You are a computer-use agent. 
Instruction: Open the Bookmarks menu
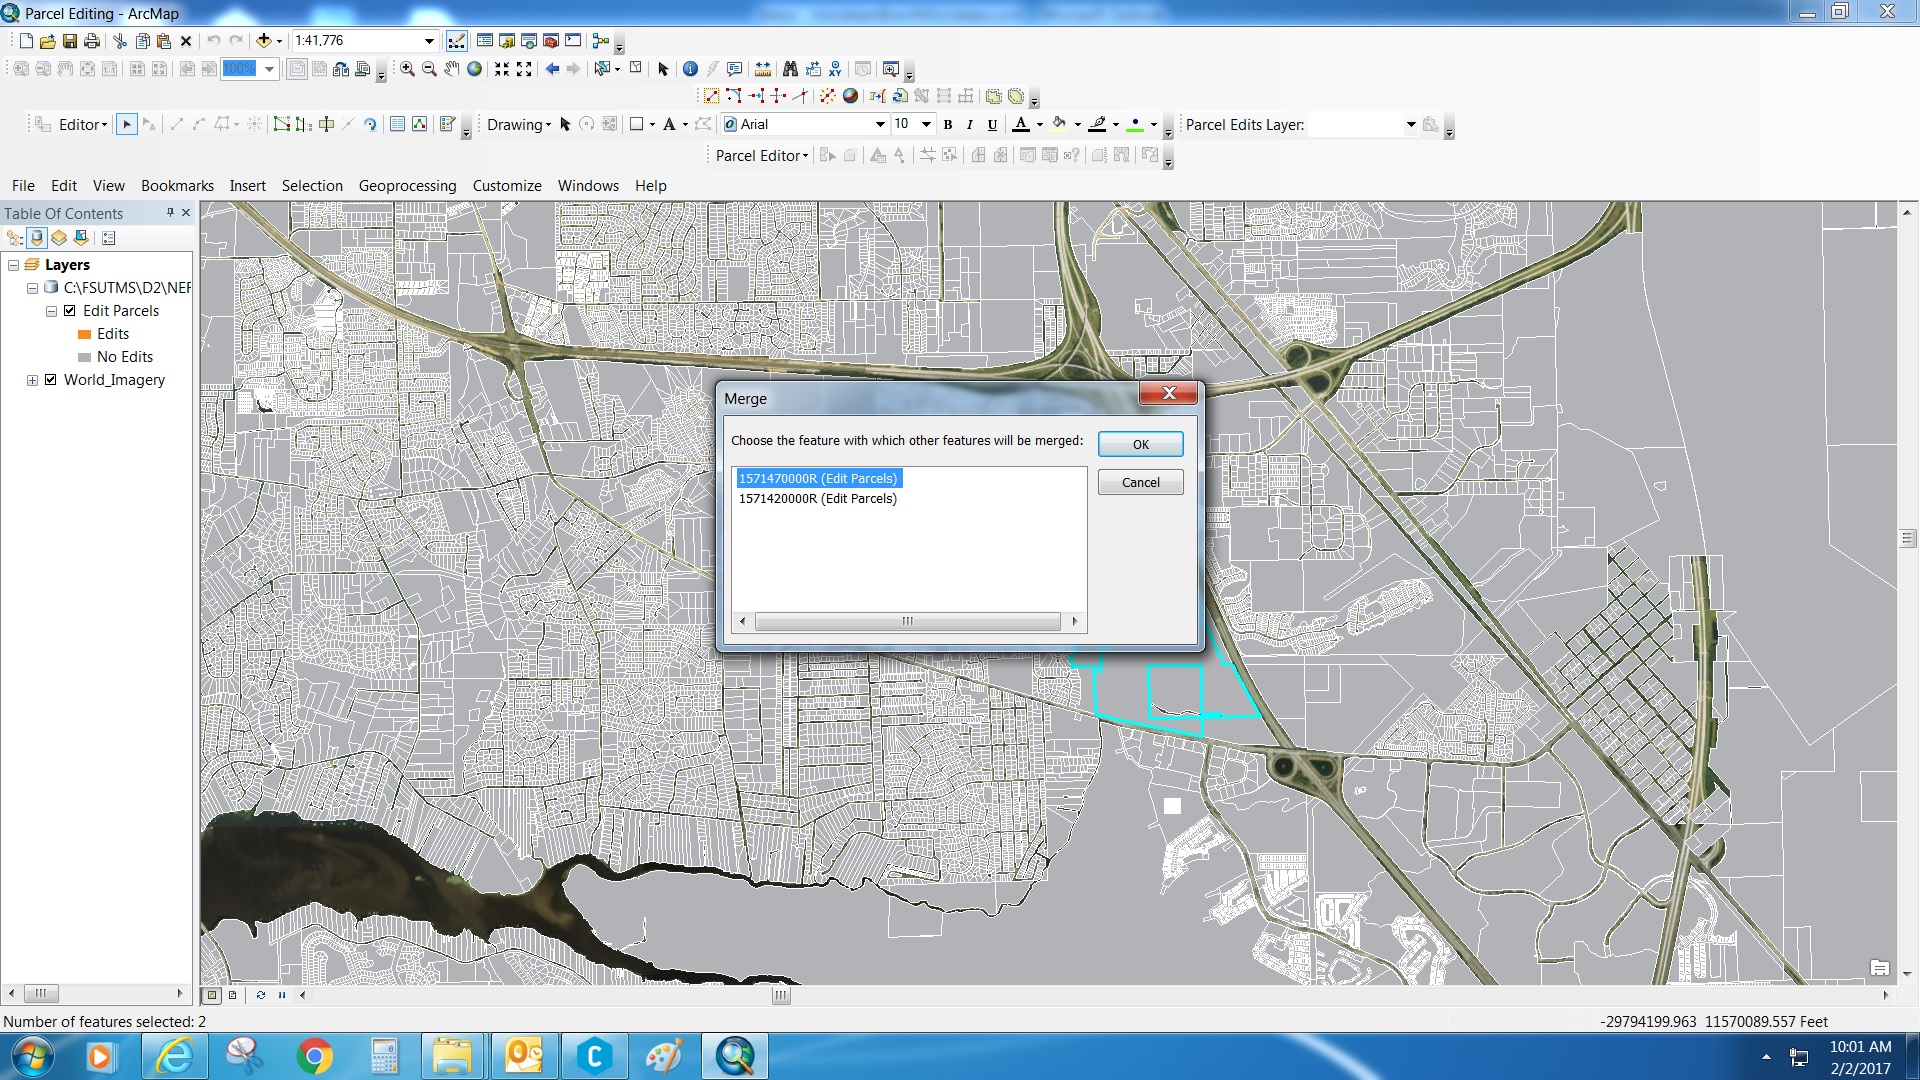pos(177,186)
